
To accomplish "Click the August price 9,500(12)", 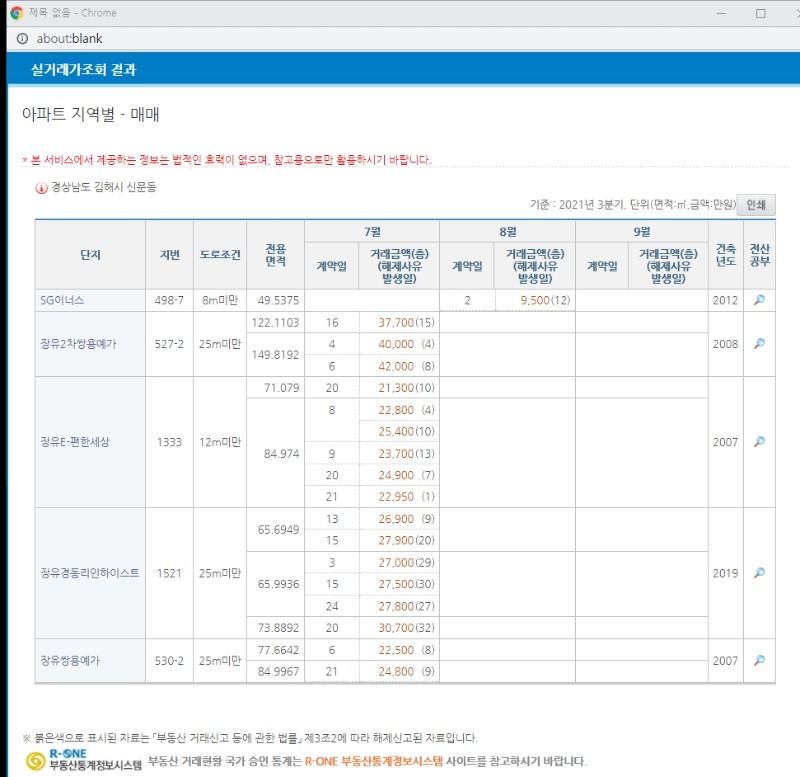I will (545, 300).
